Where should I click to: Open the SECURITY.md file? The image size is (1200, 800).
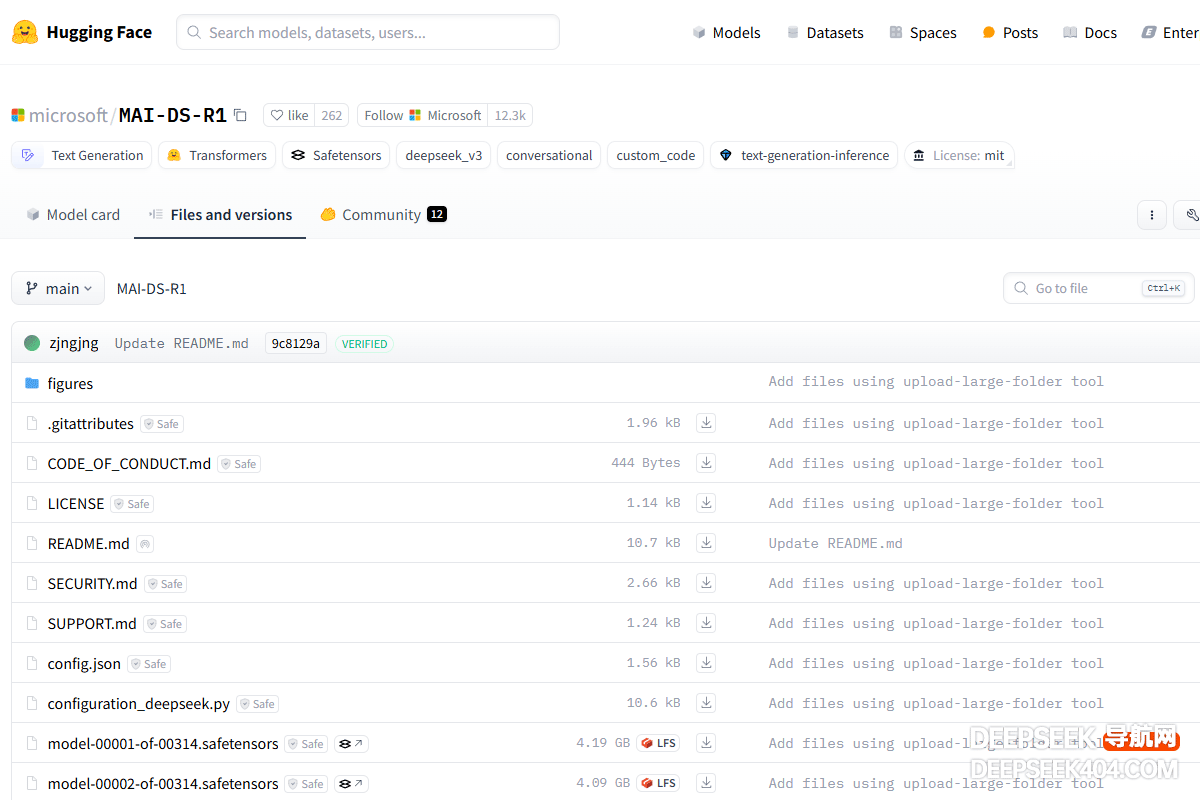pyautogui.click(x=92, y=583)
